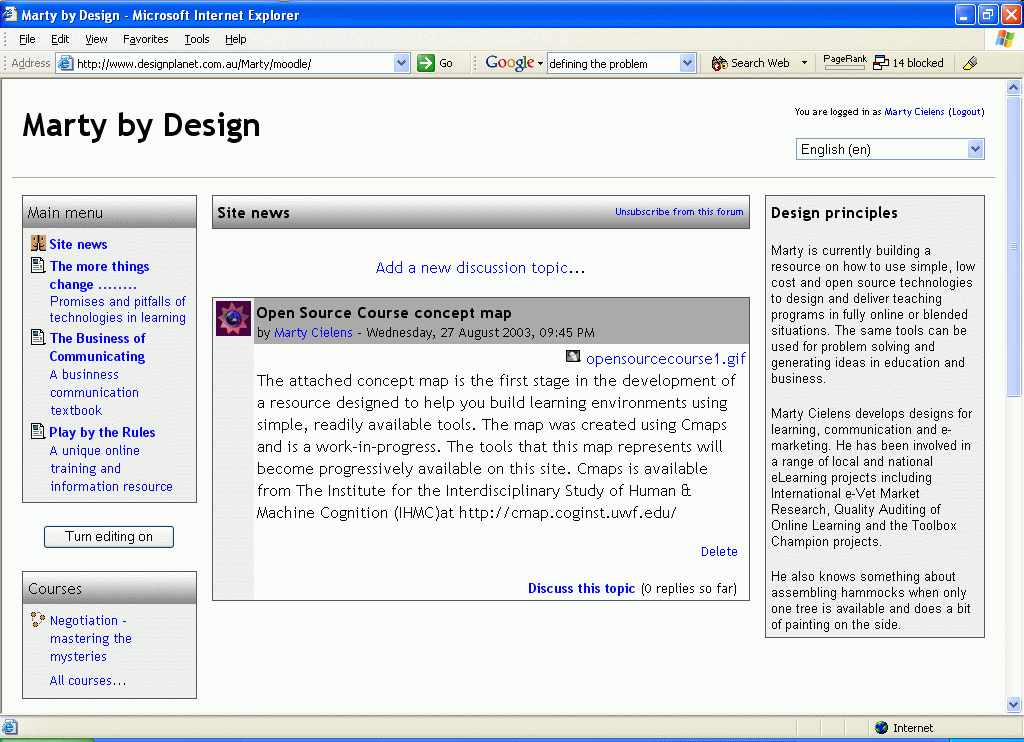Open the Favorites menu
This screenshot has height=742, width=1024.
tap(145, 39)
